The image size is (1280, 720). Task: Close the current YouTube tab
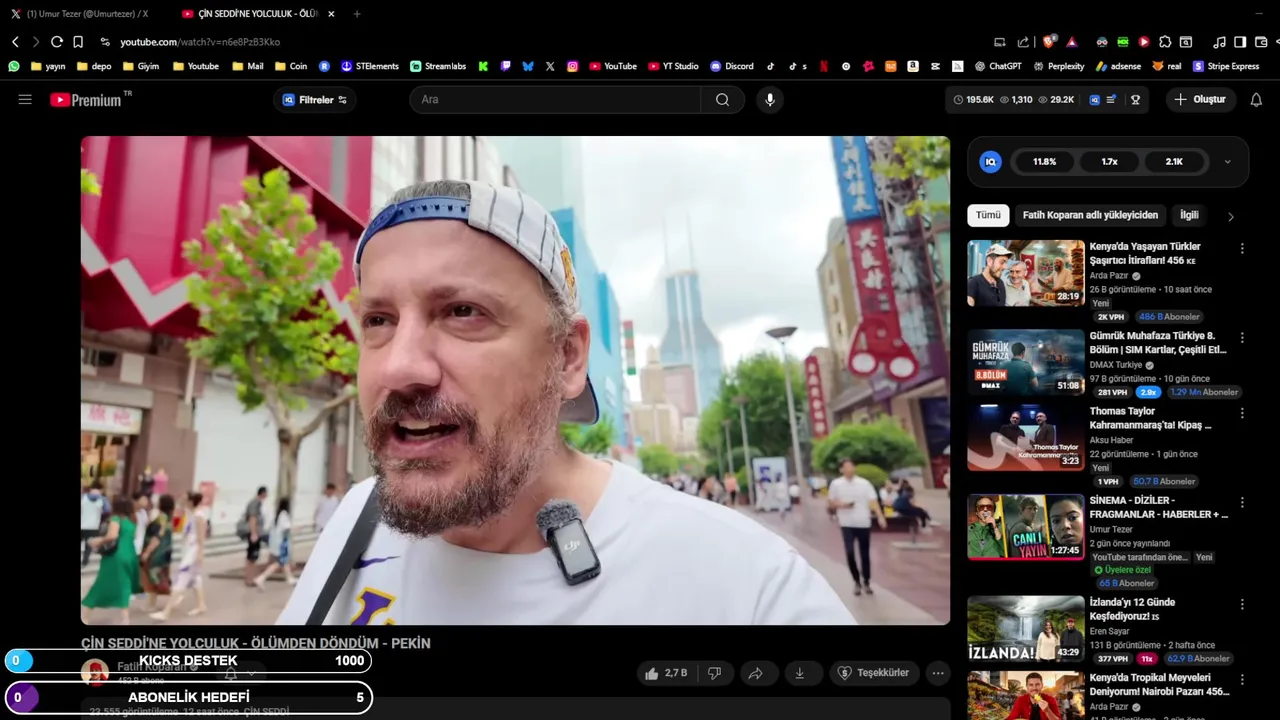pyautogui.click(x=331, y=14)
